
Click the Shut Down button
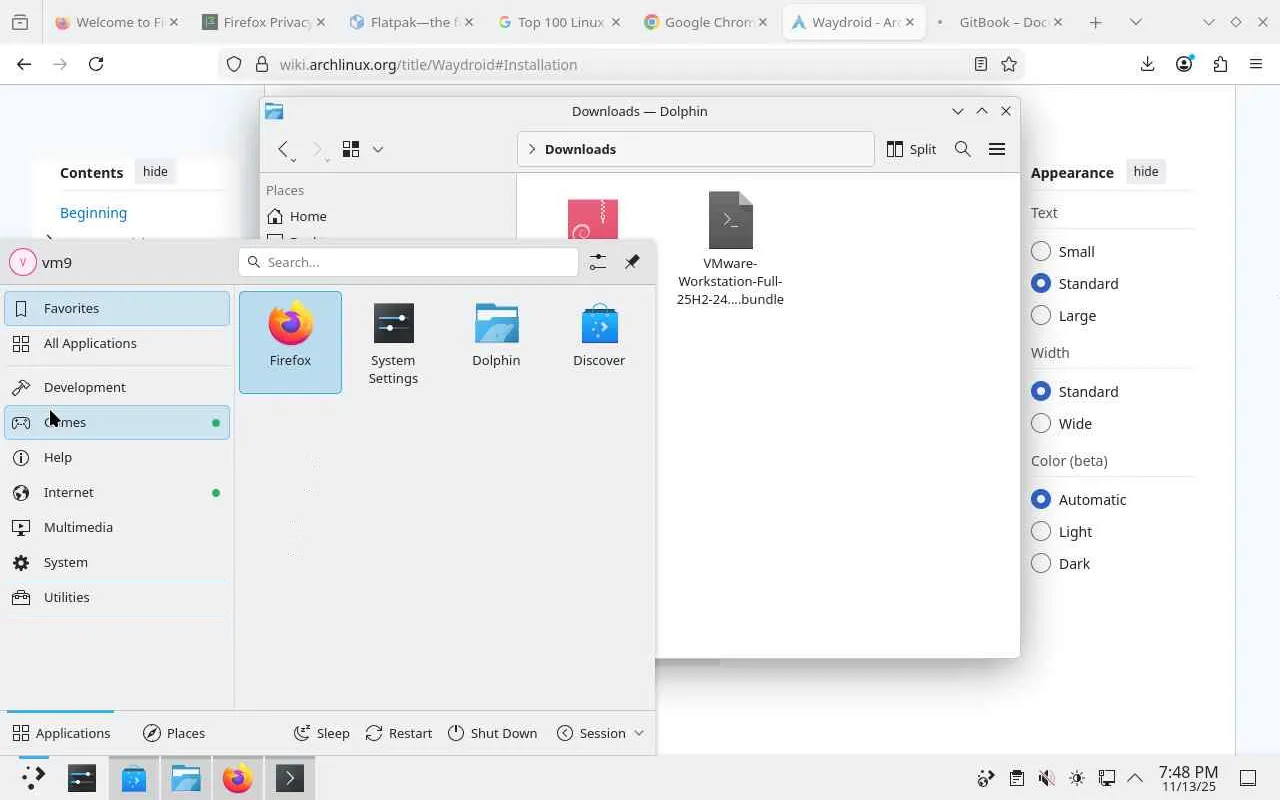coord(492,733)
